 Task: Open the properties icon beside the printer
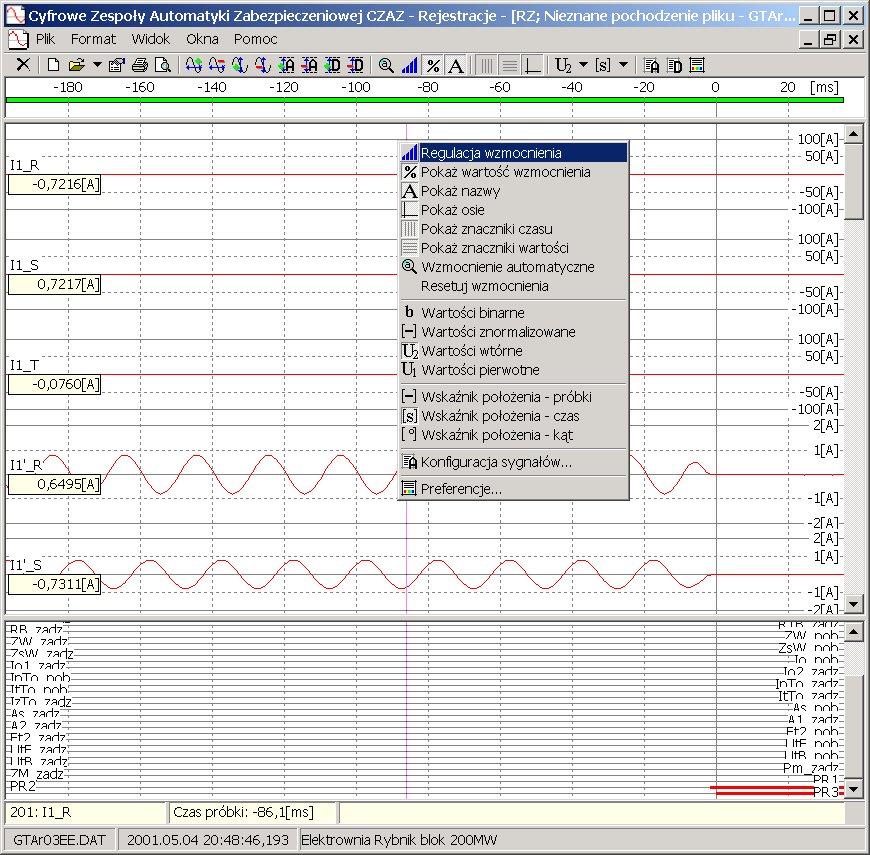pyautogui.click(x=117, y=65)
